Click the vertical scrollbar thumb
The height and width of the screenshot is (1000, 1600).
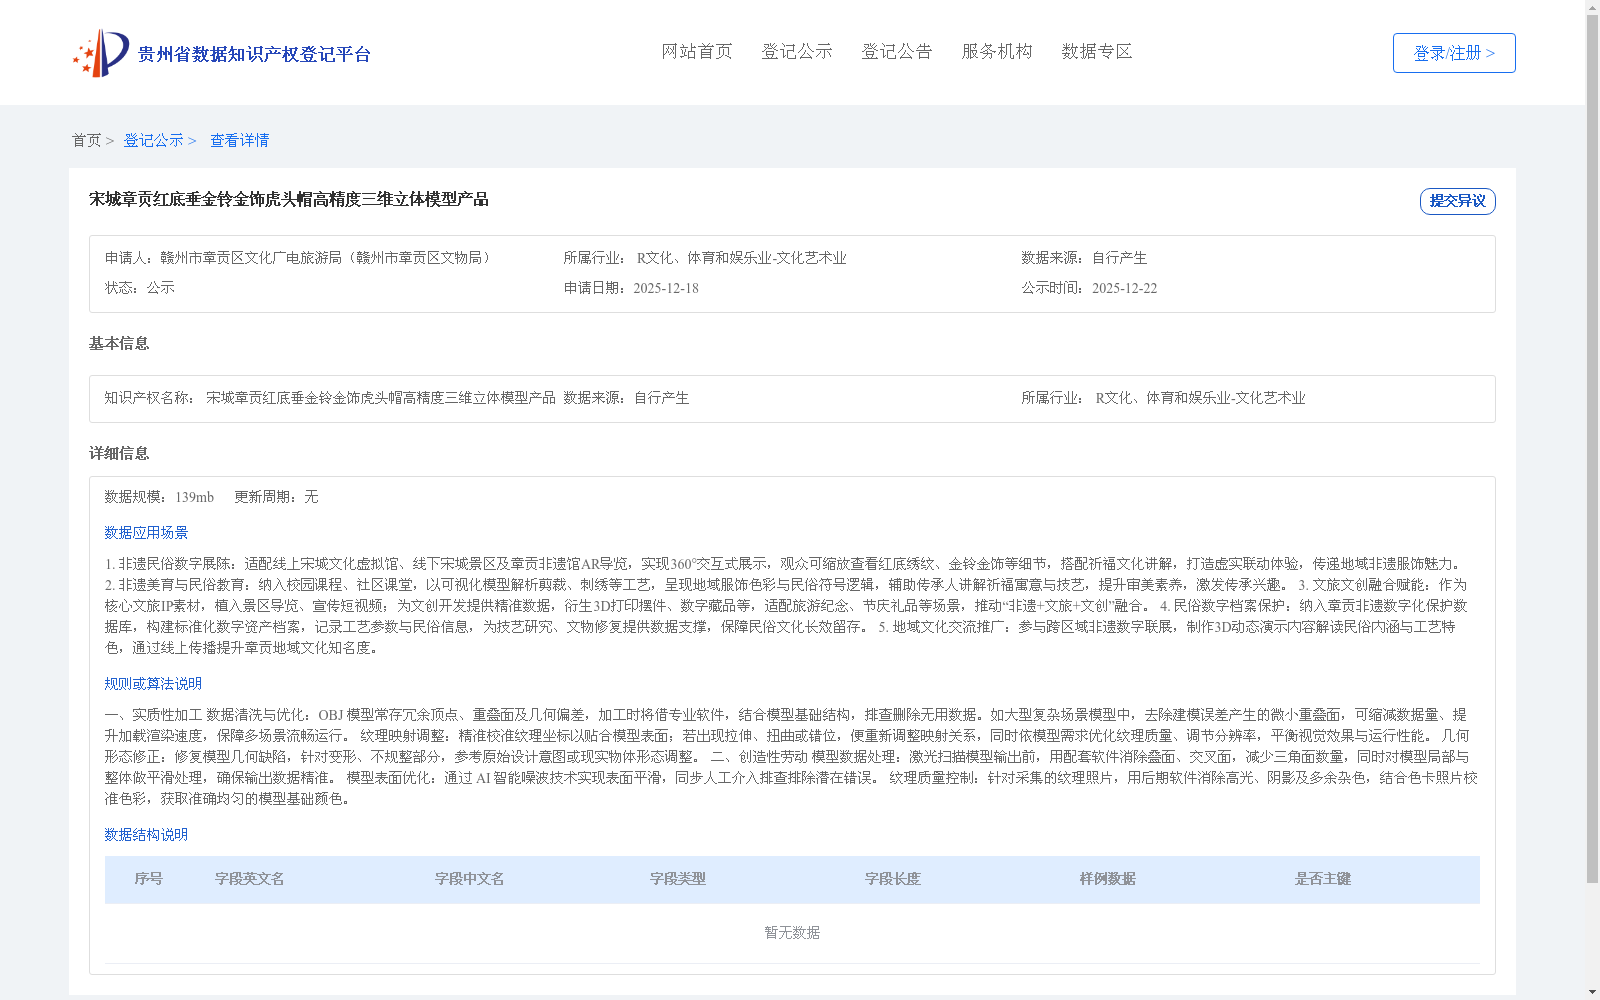1592,450
